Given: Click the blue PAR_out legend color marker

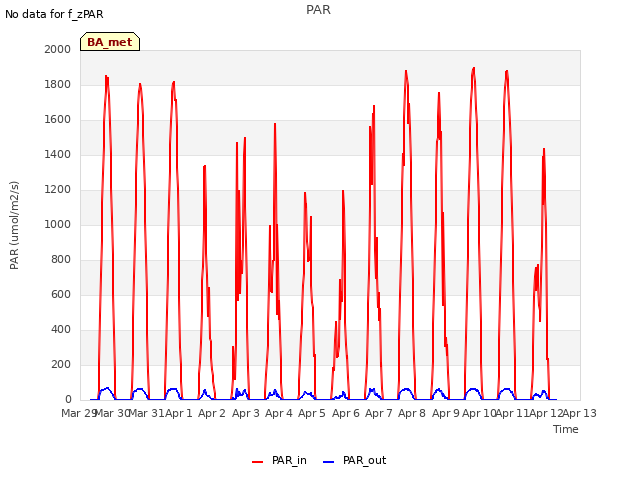Looking at the screenshot, I should pos(329,462).
